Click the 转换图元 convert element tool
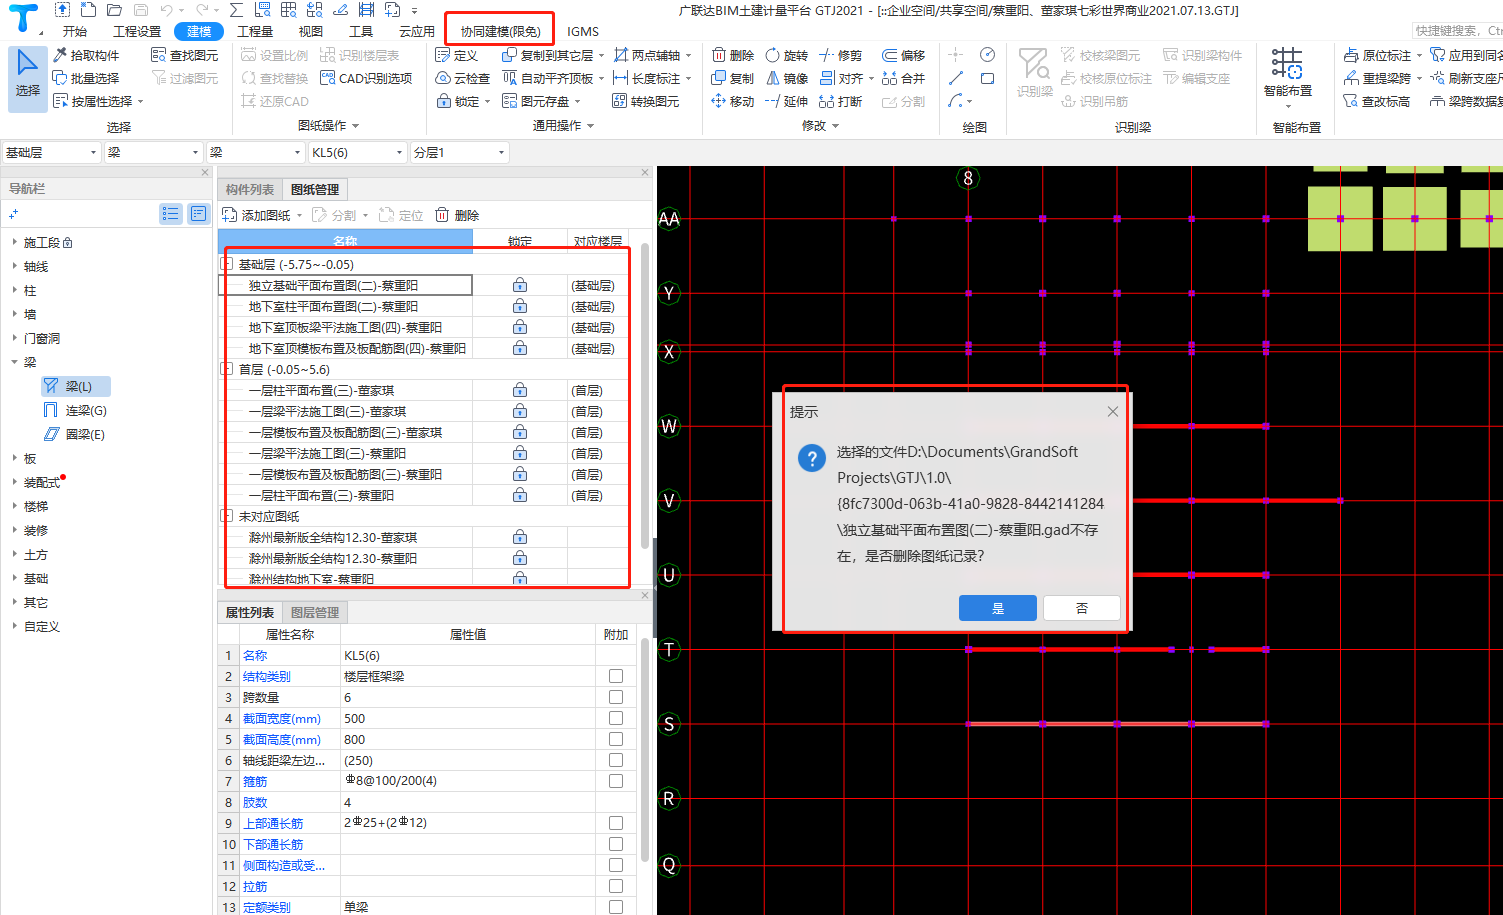 click(646, 101)
